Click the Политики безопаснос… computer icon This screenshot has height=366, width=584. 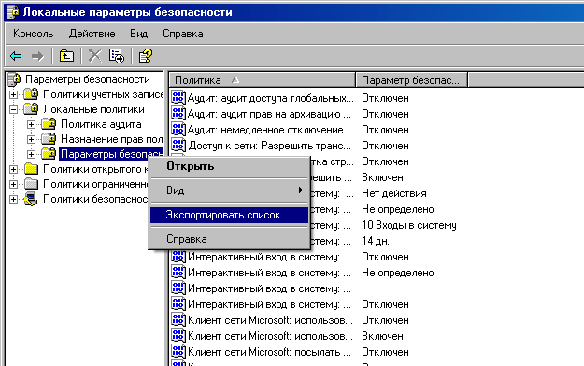pyautogui.click(x=30, y=199)
